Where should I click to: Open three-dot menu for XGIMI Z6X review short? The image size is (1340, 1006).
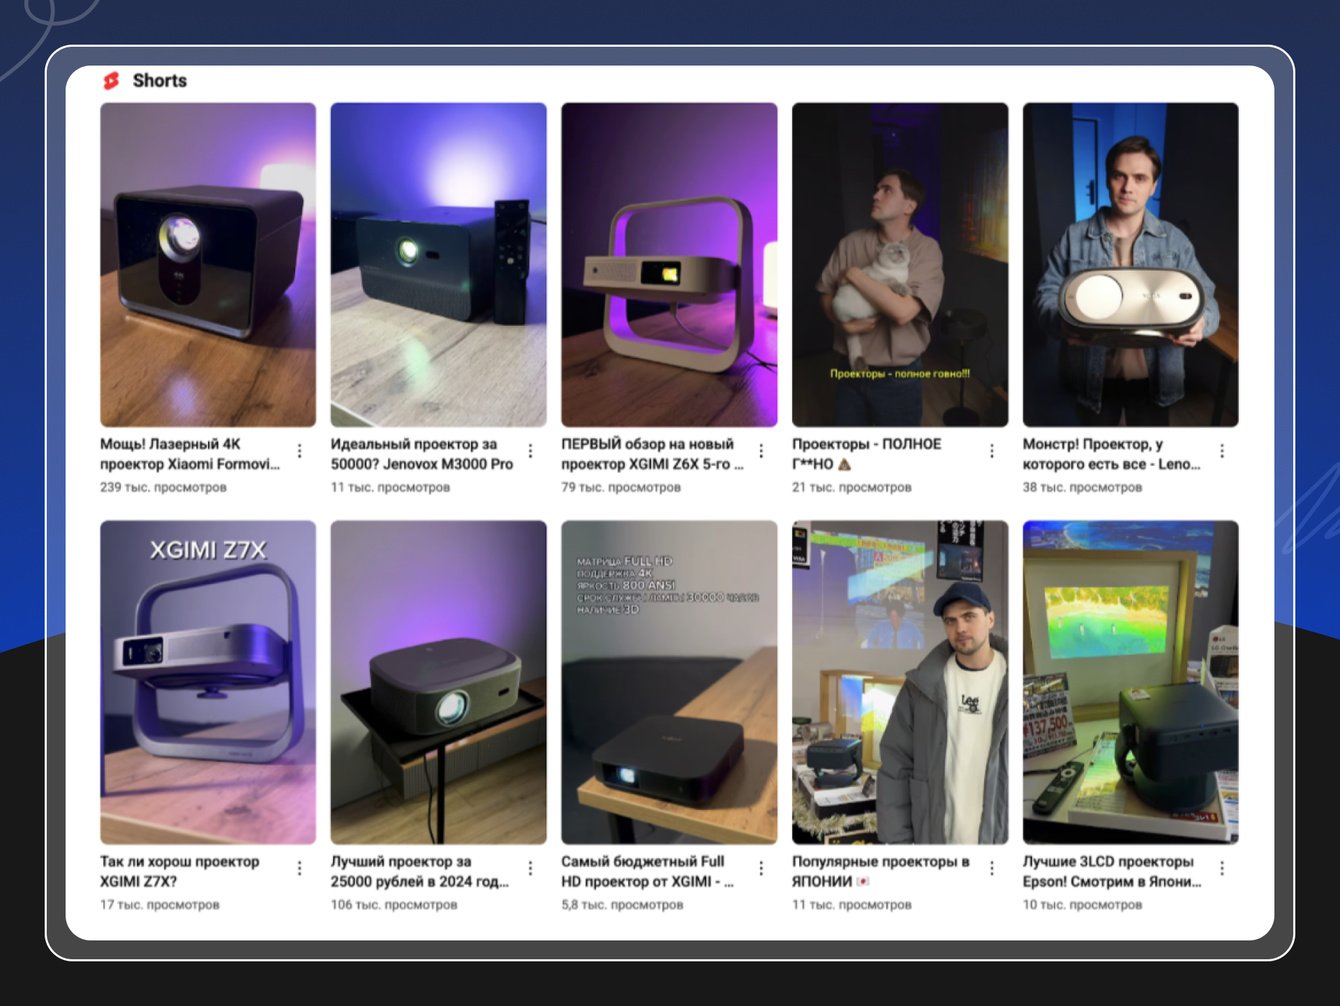point(761,452)
